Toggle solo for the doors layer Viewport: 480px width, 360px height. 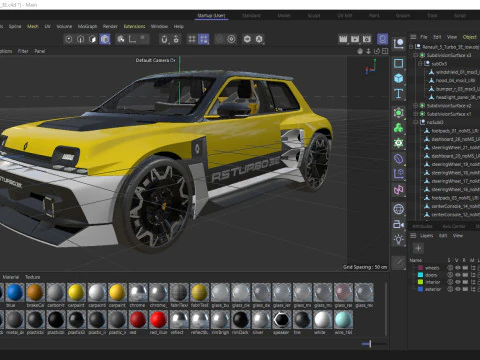tap(450, 275)
